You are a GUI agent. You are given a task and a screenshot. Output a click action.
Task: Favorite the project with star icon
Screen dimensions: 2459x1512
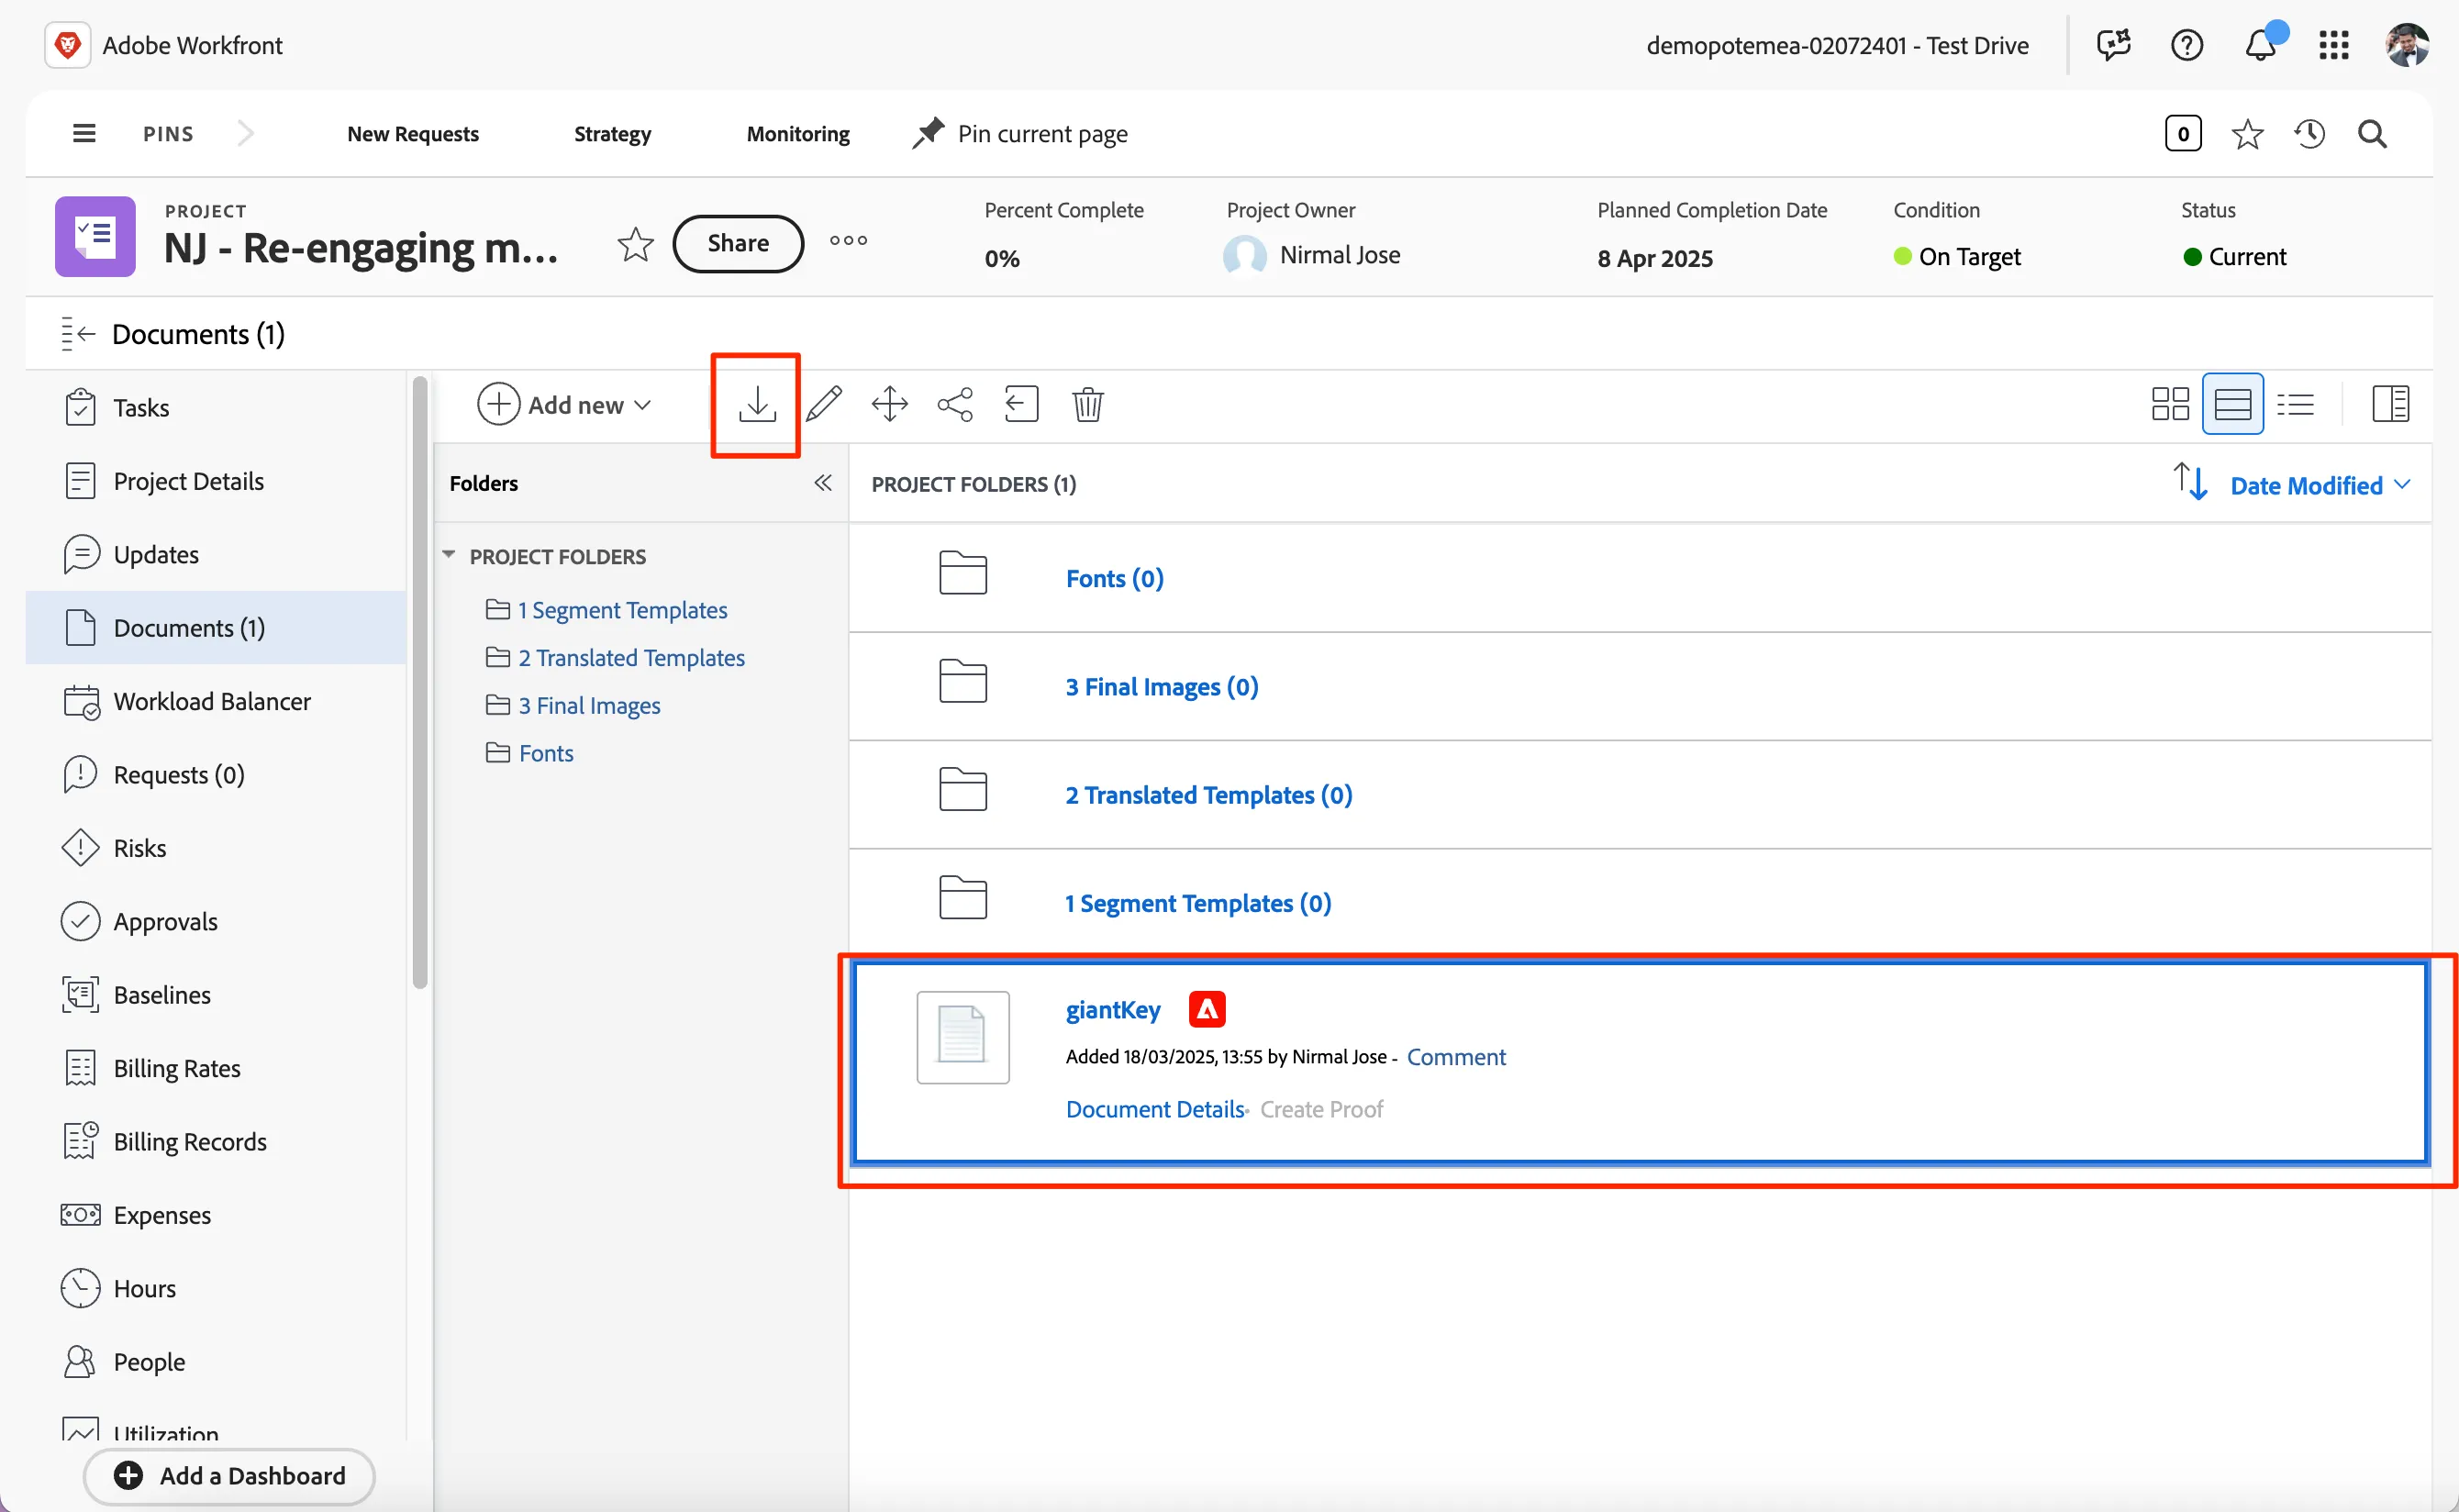tap(635, 243)
